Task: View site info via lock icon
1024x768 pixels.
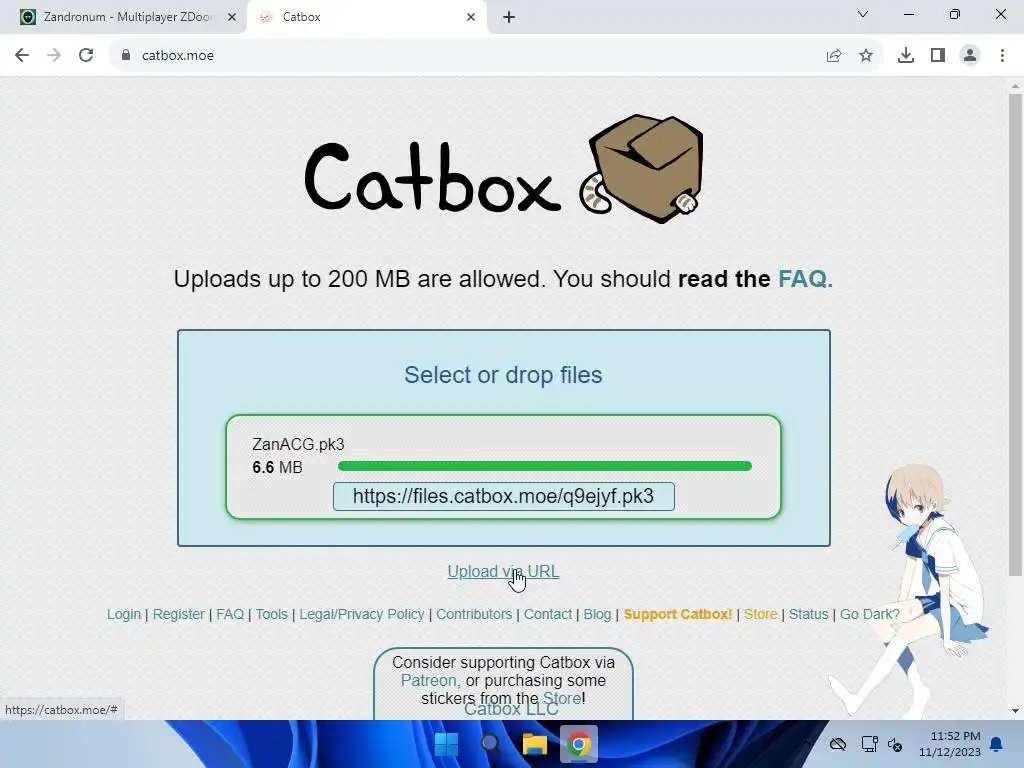Action: click(x=126, y=56)
